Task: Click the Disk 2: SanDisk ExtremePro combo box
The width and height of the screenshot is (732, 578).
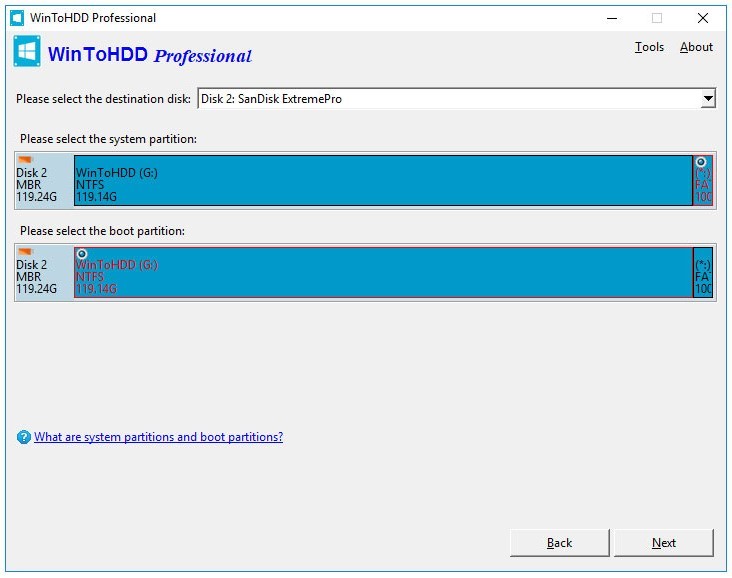Action: click(457, 99)
